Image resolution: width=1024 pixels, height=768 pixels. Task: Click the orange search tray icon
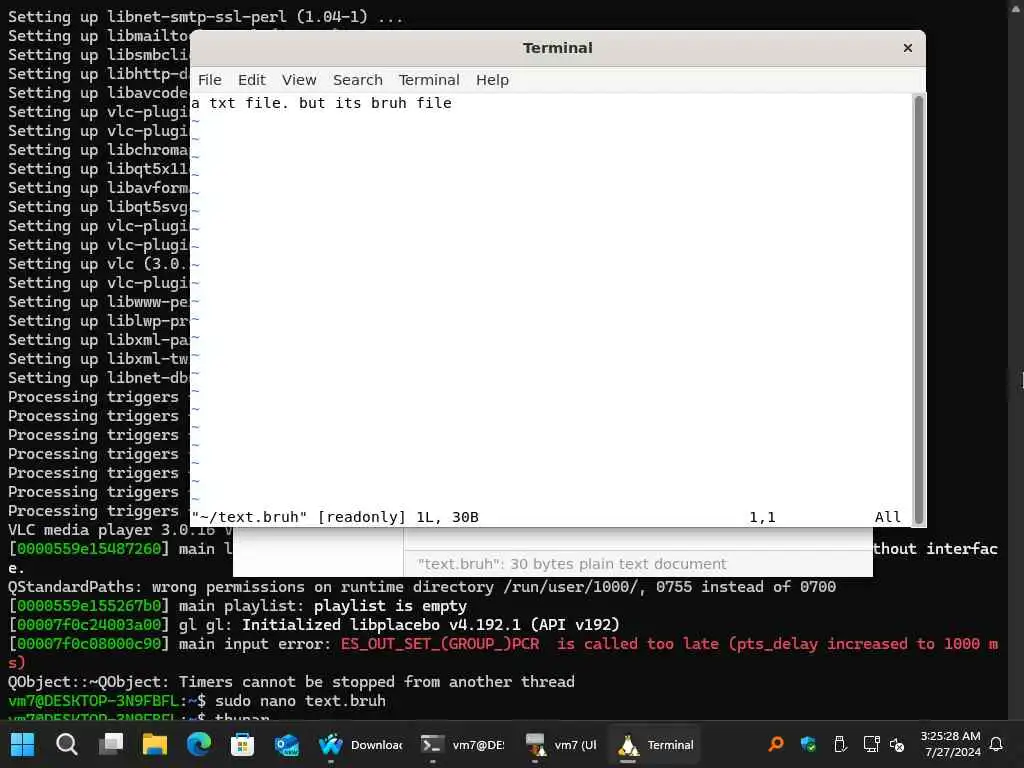[x=776, y=744]
